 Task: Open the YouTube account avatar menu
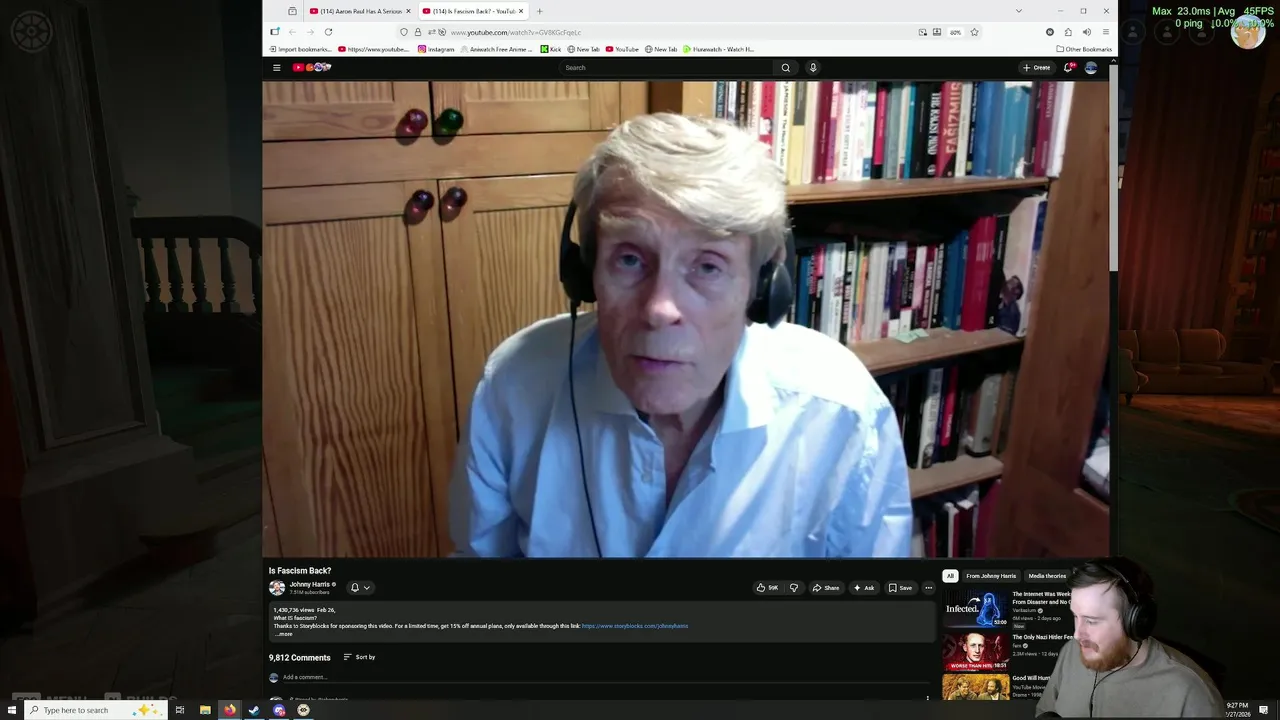(x=1091, y=68)
